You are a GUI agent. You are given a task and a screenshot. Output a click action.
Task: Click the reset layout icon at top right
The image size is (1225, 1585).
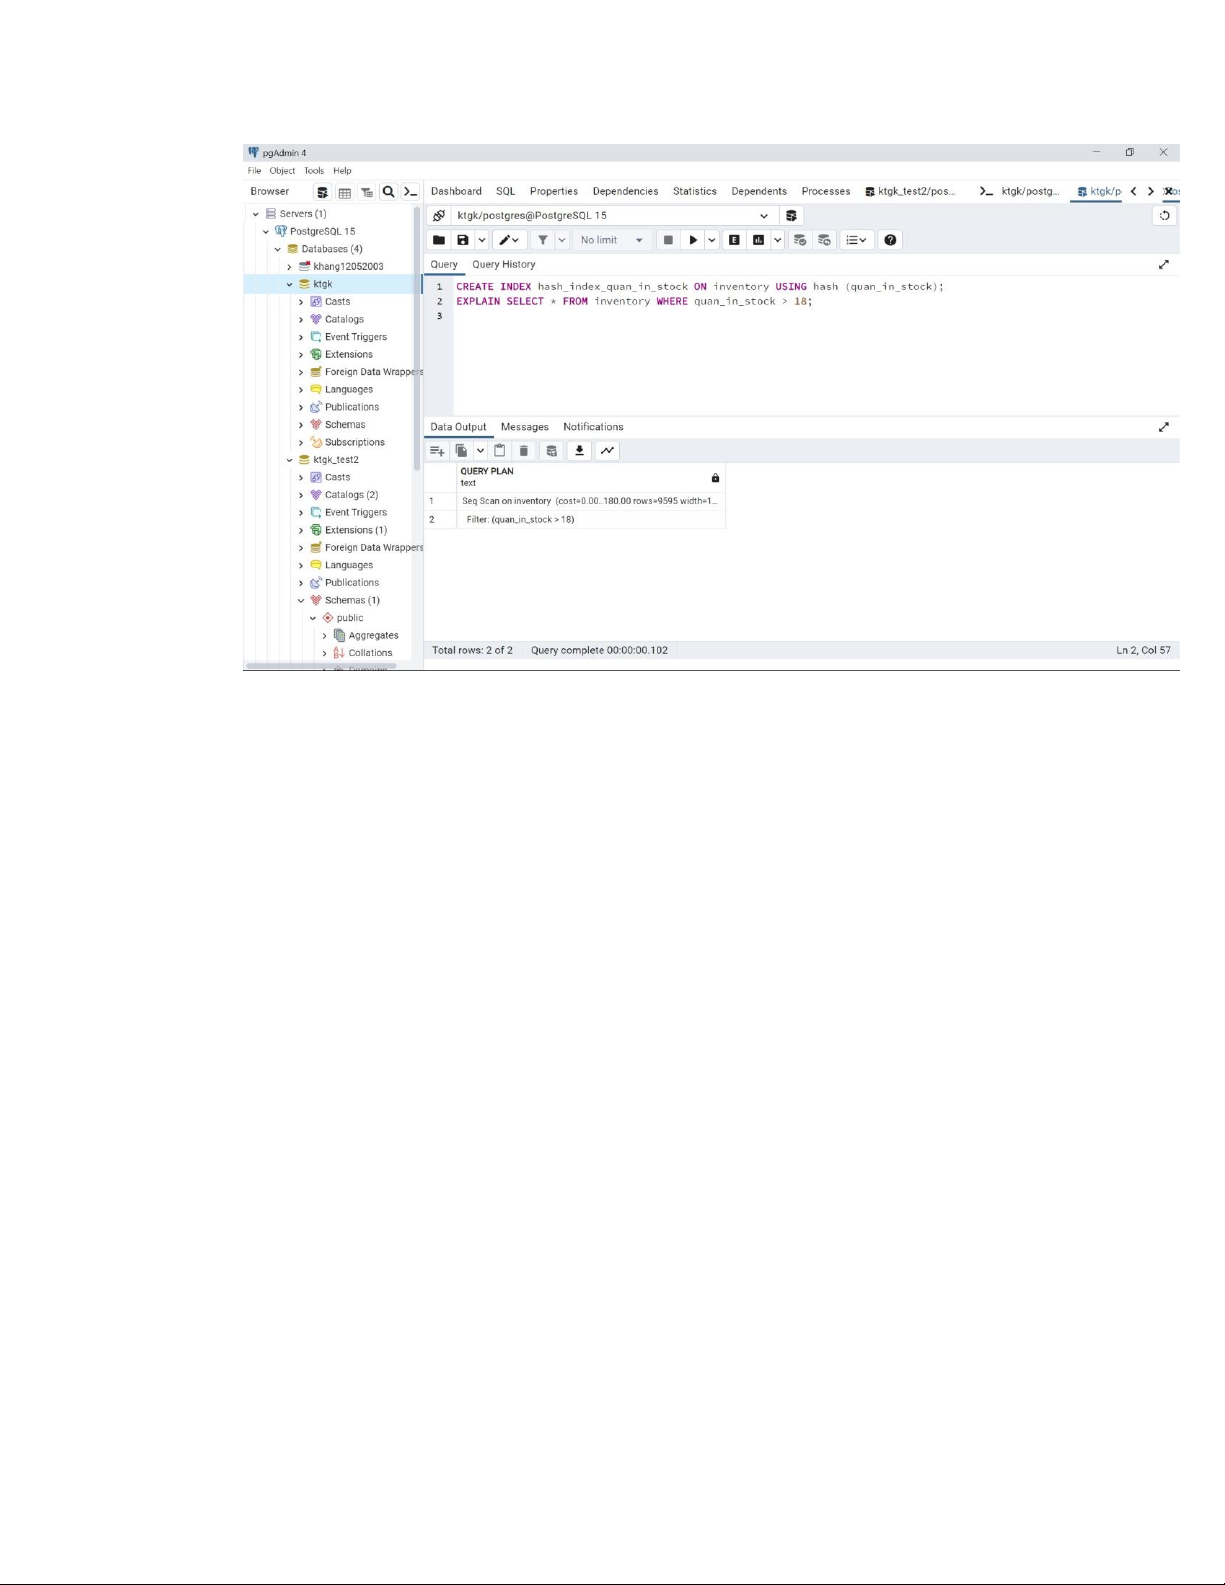click(1165, 216)
